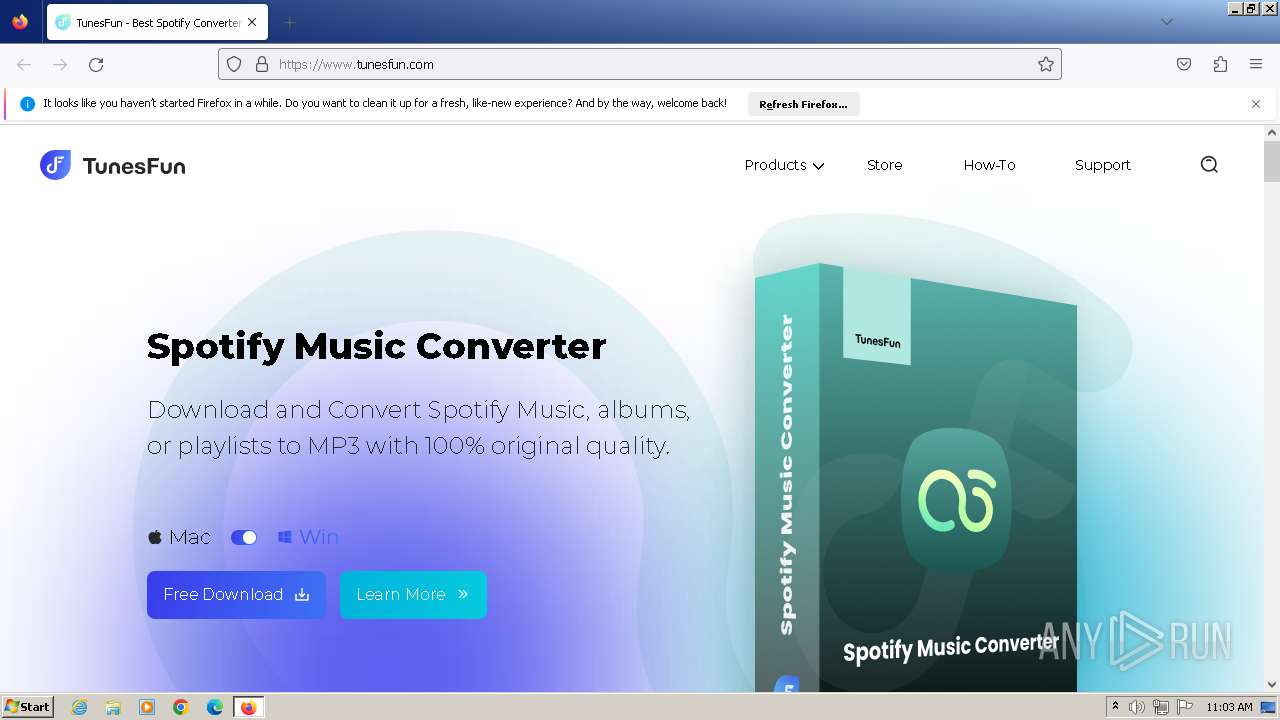Click the Free Download button

236,594
